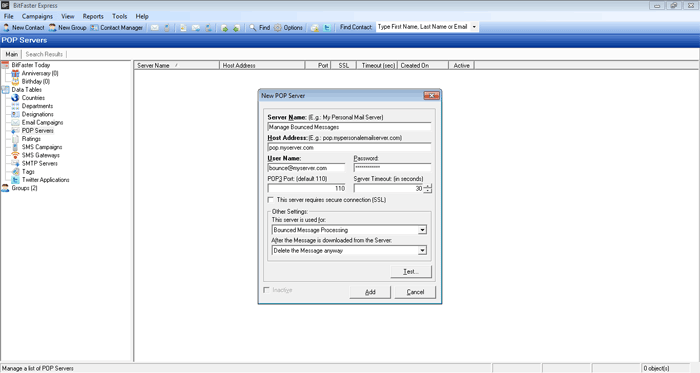Click the Find Contact search box

pyautogui.click(x=423, y=27)
